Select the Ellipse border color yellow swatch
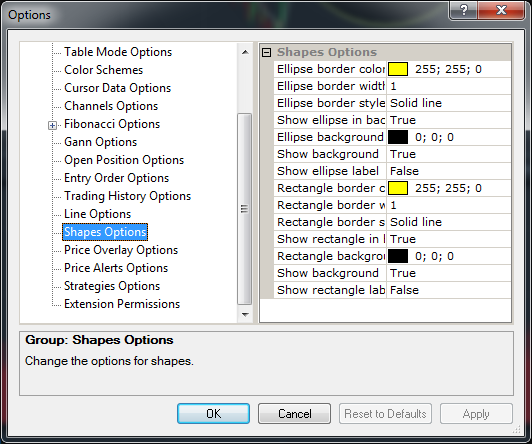Viewport: 532px width, 444px height. [x=398, y=69]
